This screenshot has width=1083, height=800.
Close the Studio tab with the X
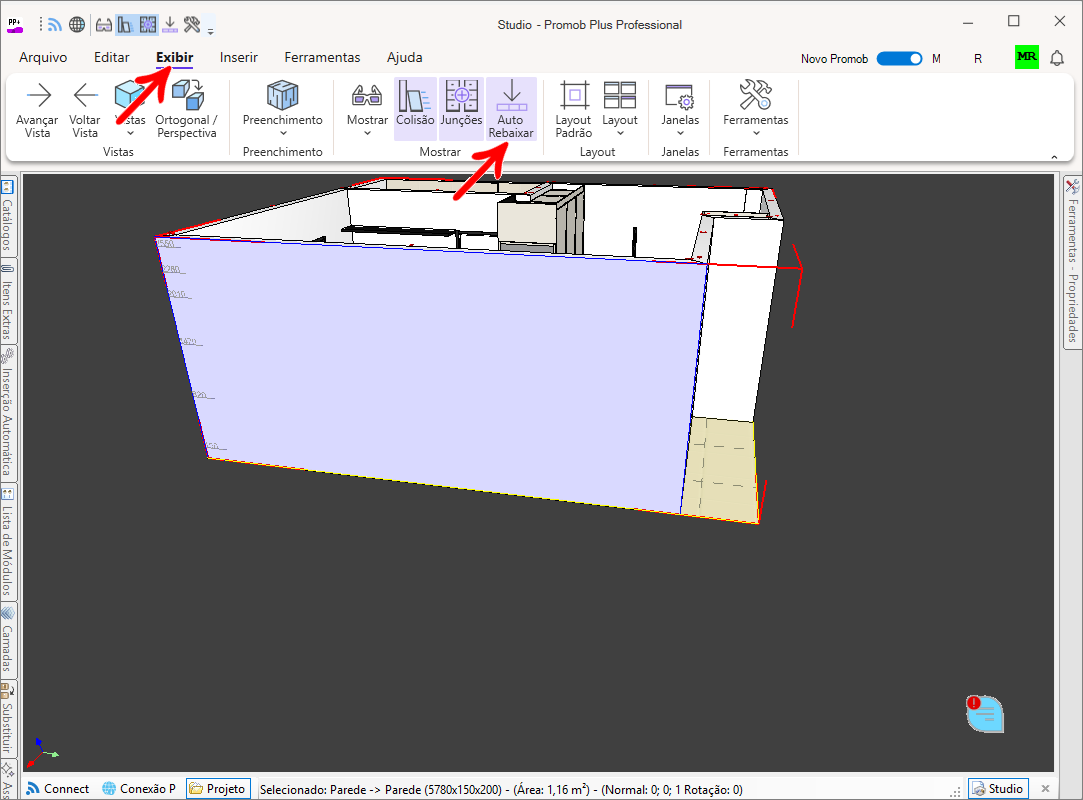[1045, 788]
